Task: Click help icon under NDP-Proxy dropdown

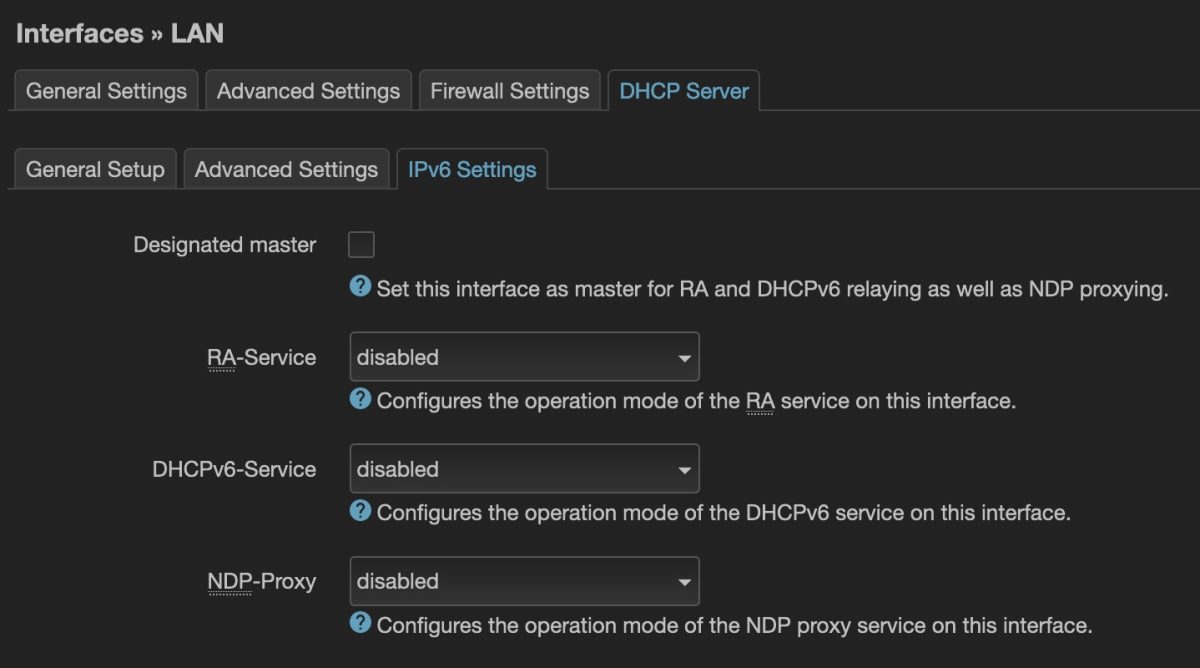Action: tap(360, 624)
